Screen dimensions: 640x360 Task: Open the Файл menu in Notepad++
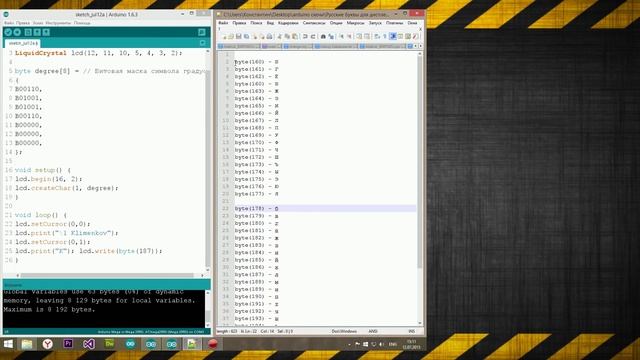[223, 23]
